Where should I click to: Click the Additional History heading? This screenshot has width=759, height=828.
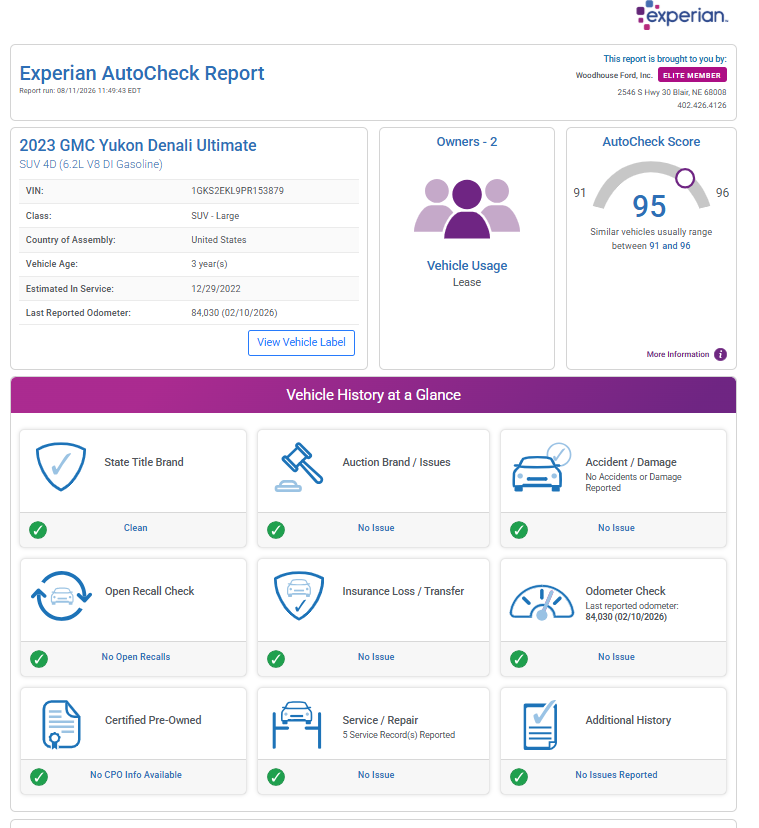[x=628, y=720]
